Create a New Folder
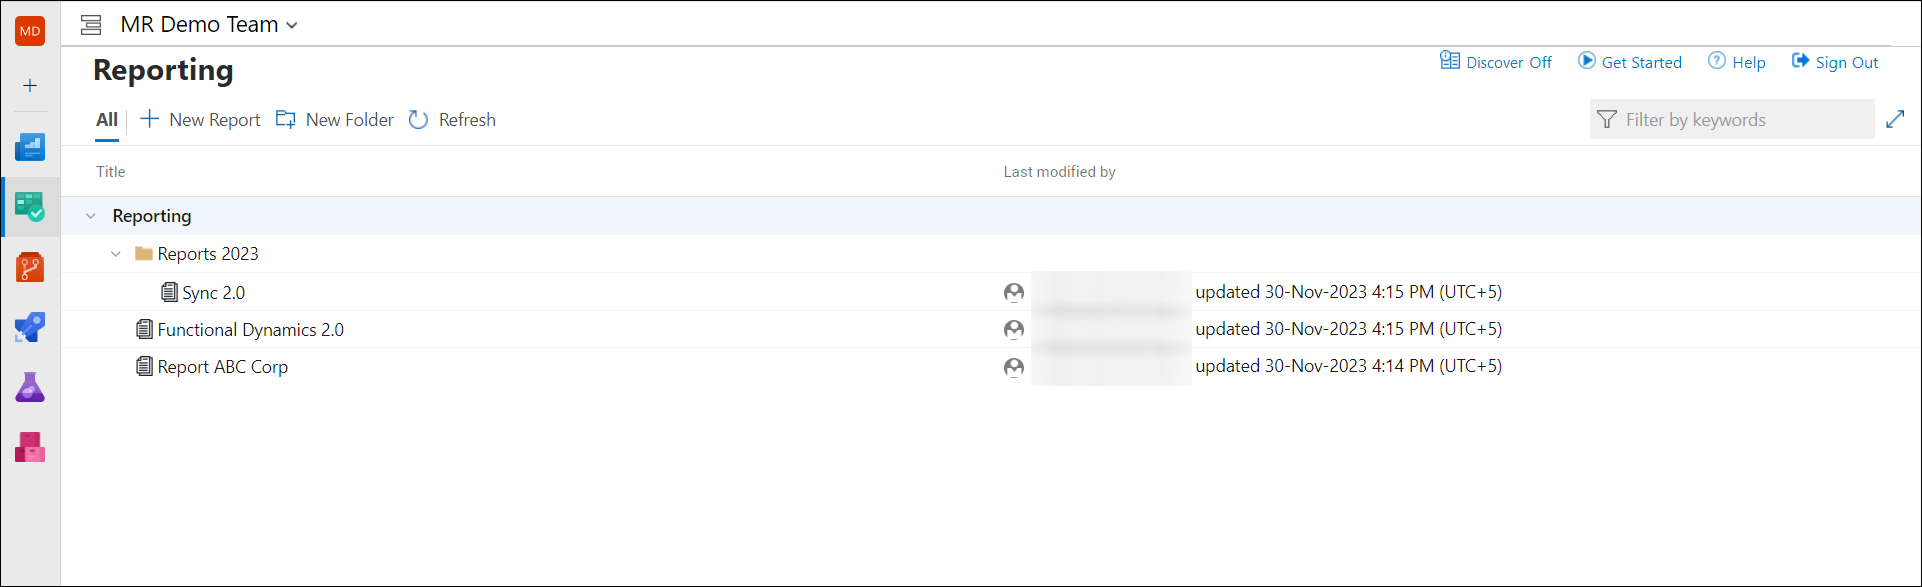The height and width of the screenshot is (587, 1922). pos(335,120)
